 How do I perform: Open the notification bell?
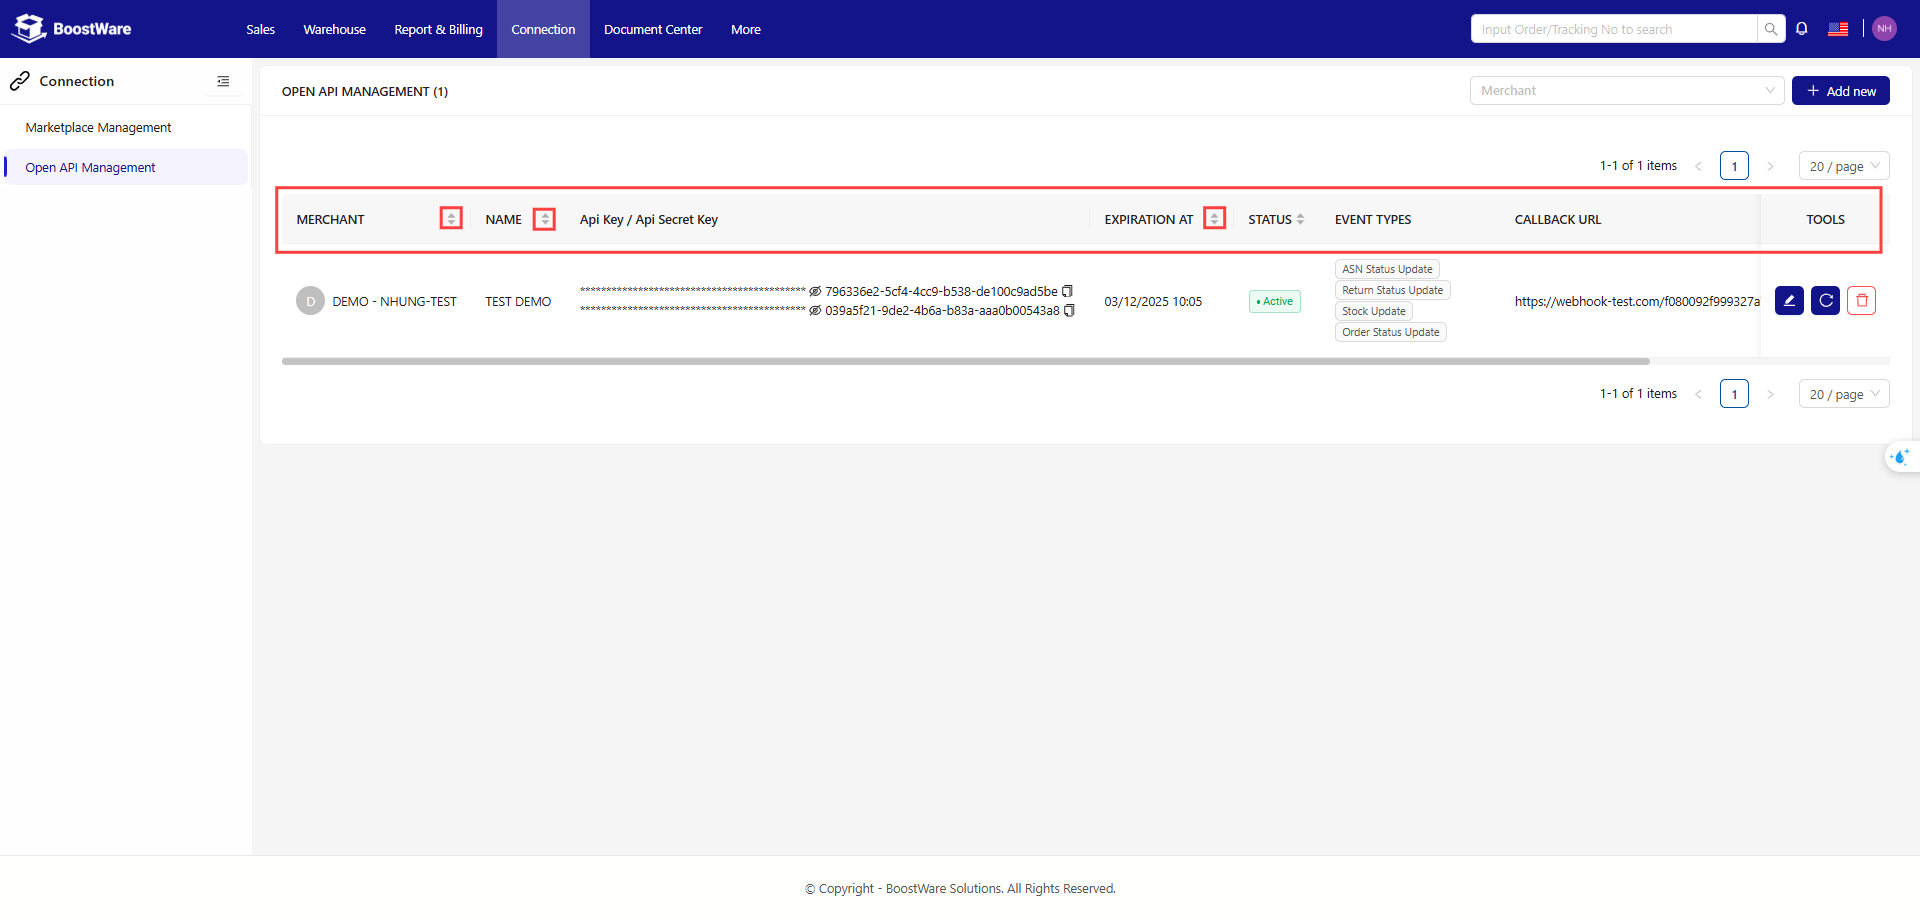point(1802,29)
